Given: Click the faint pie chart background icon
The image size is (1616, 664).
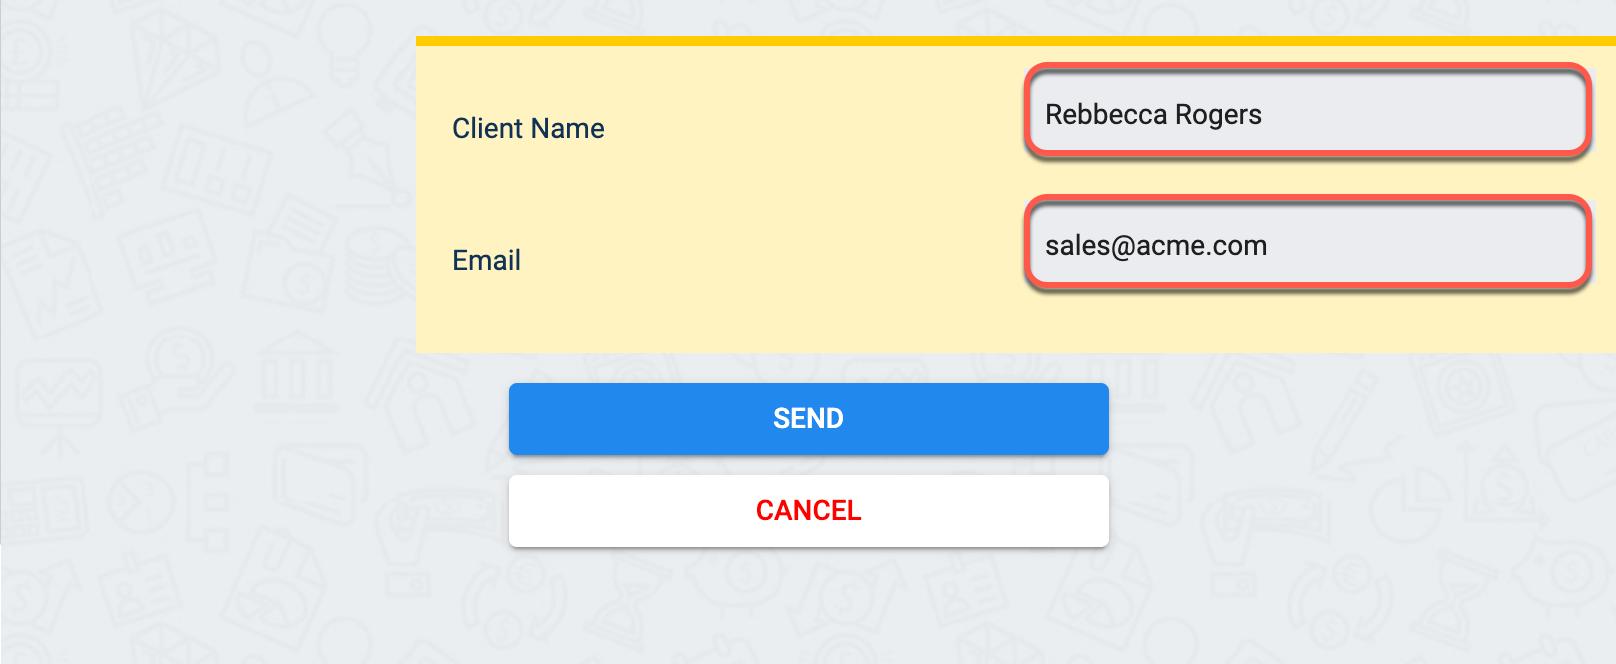Looking at the screenshot, I should coord(140,500).
